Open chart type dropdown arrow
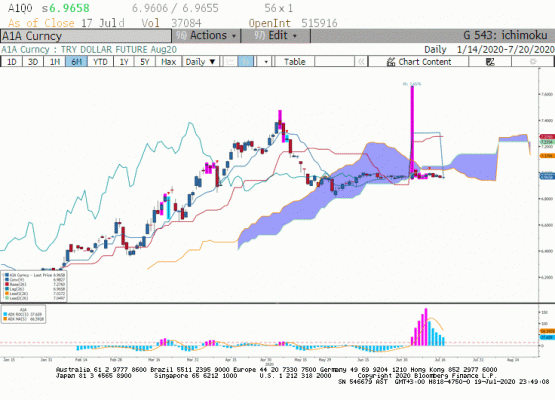Viewport: 555px width, 400px height. 265,62
